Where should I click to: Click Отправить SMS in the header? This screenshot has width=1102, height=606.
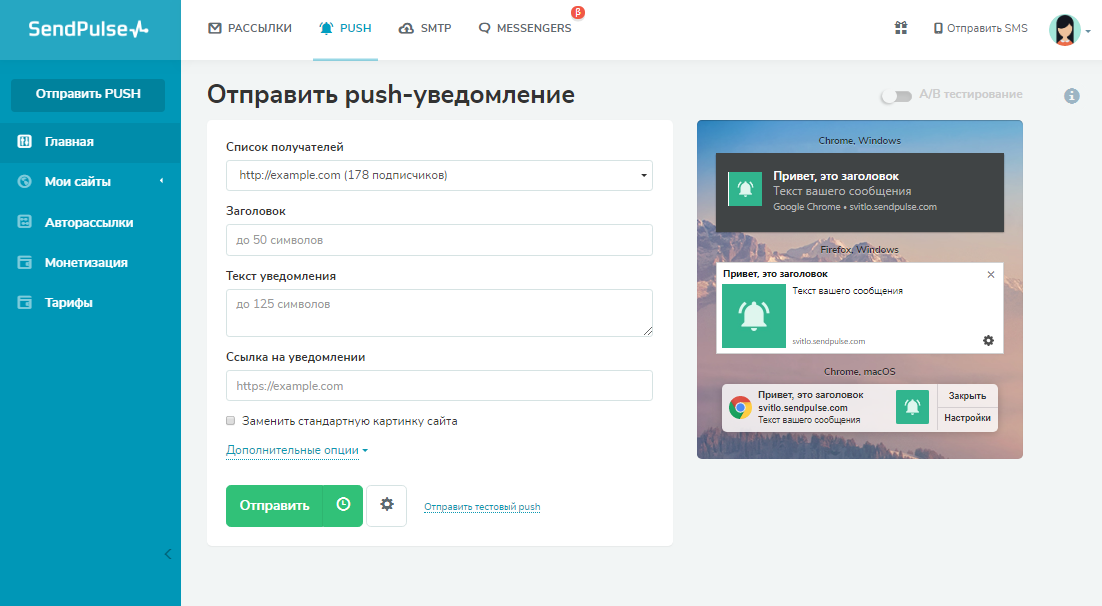[980, 28]
